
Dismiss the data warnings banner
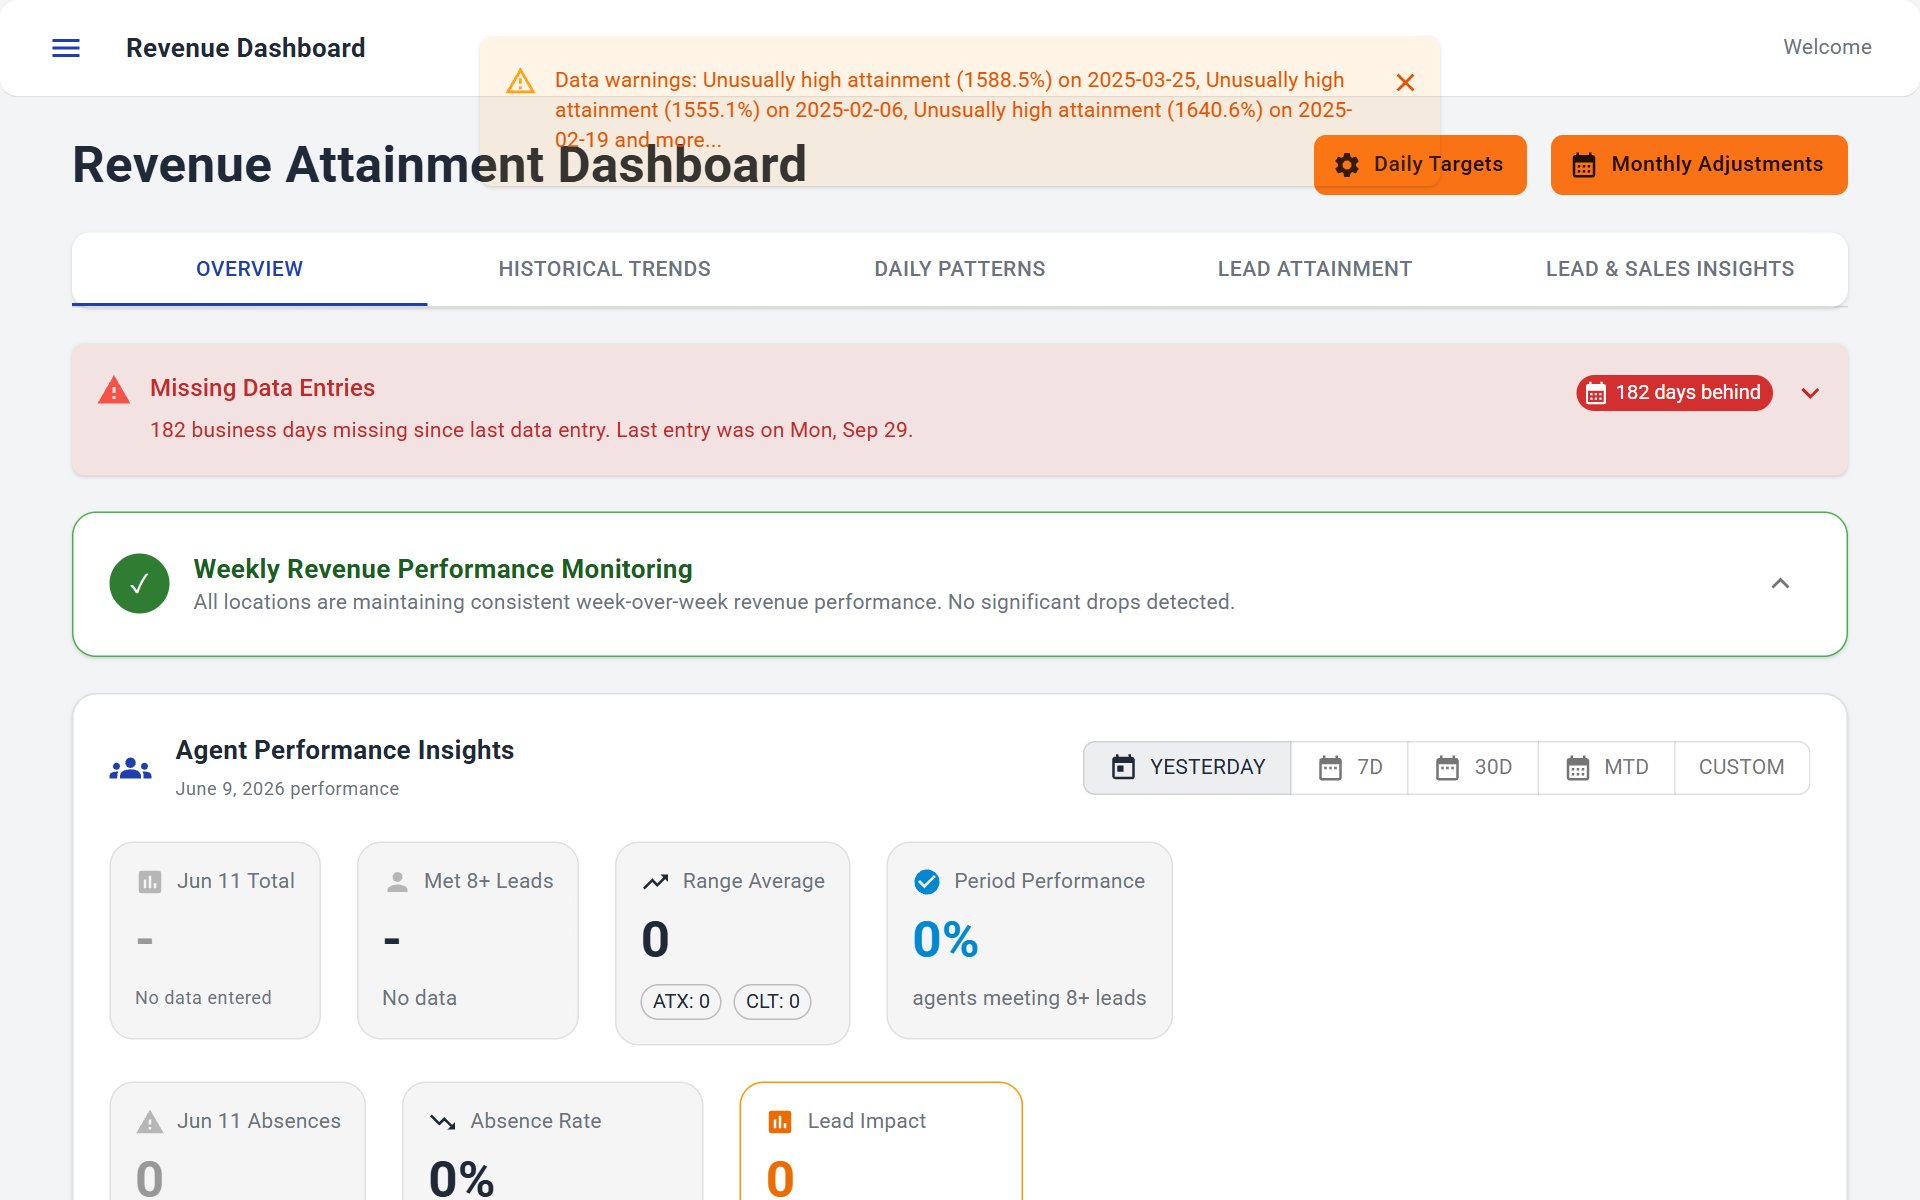1405,82
